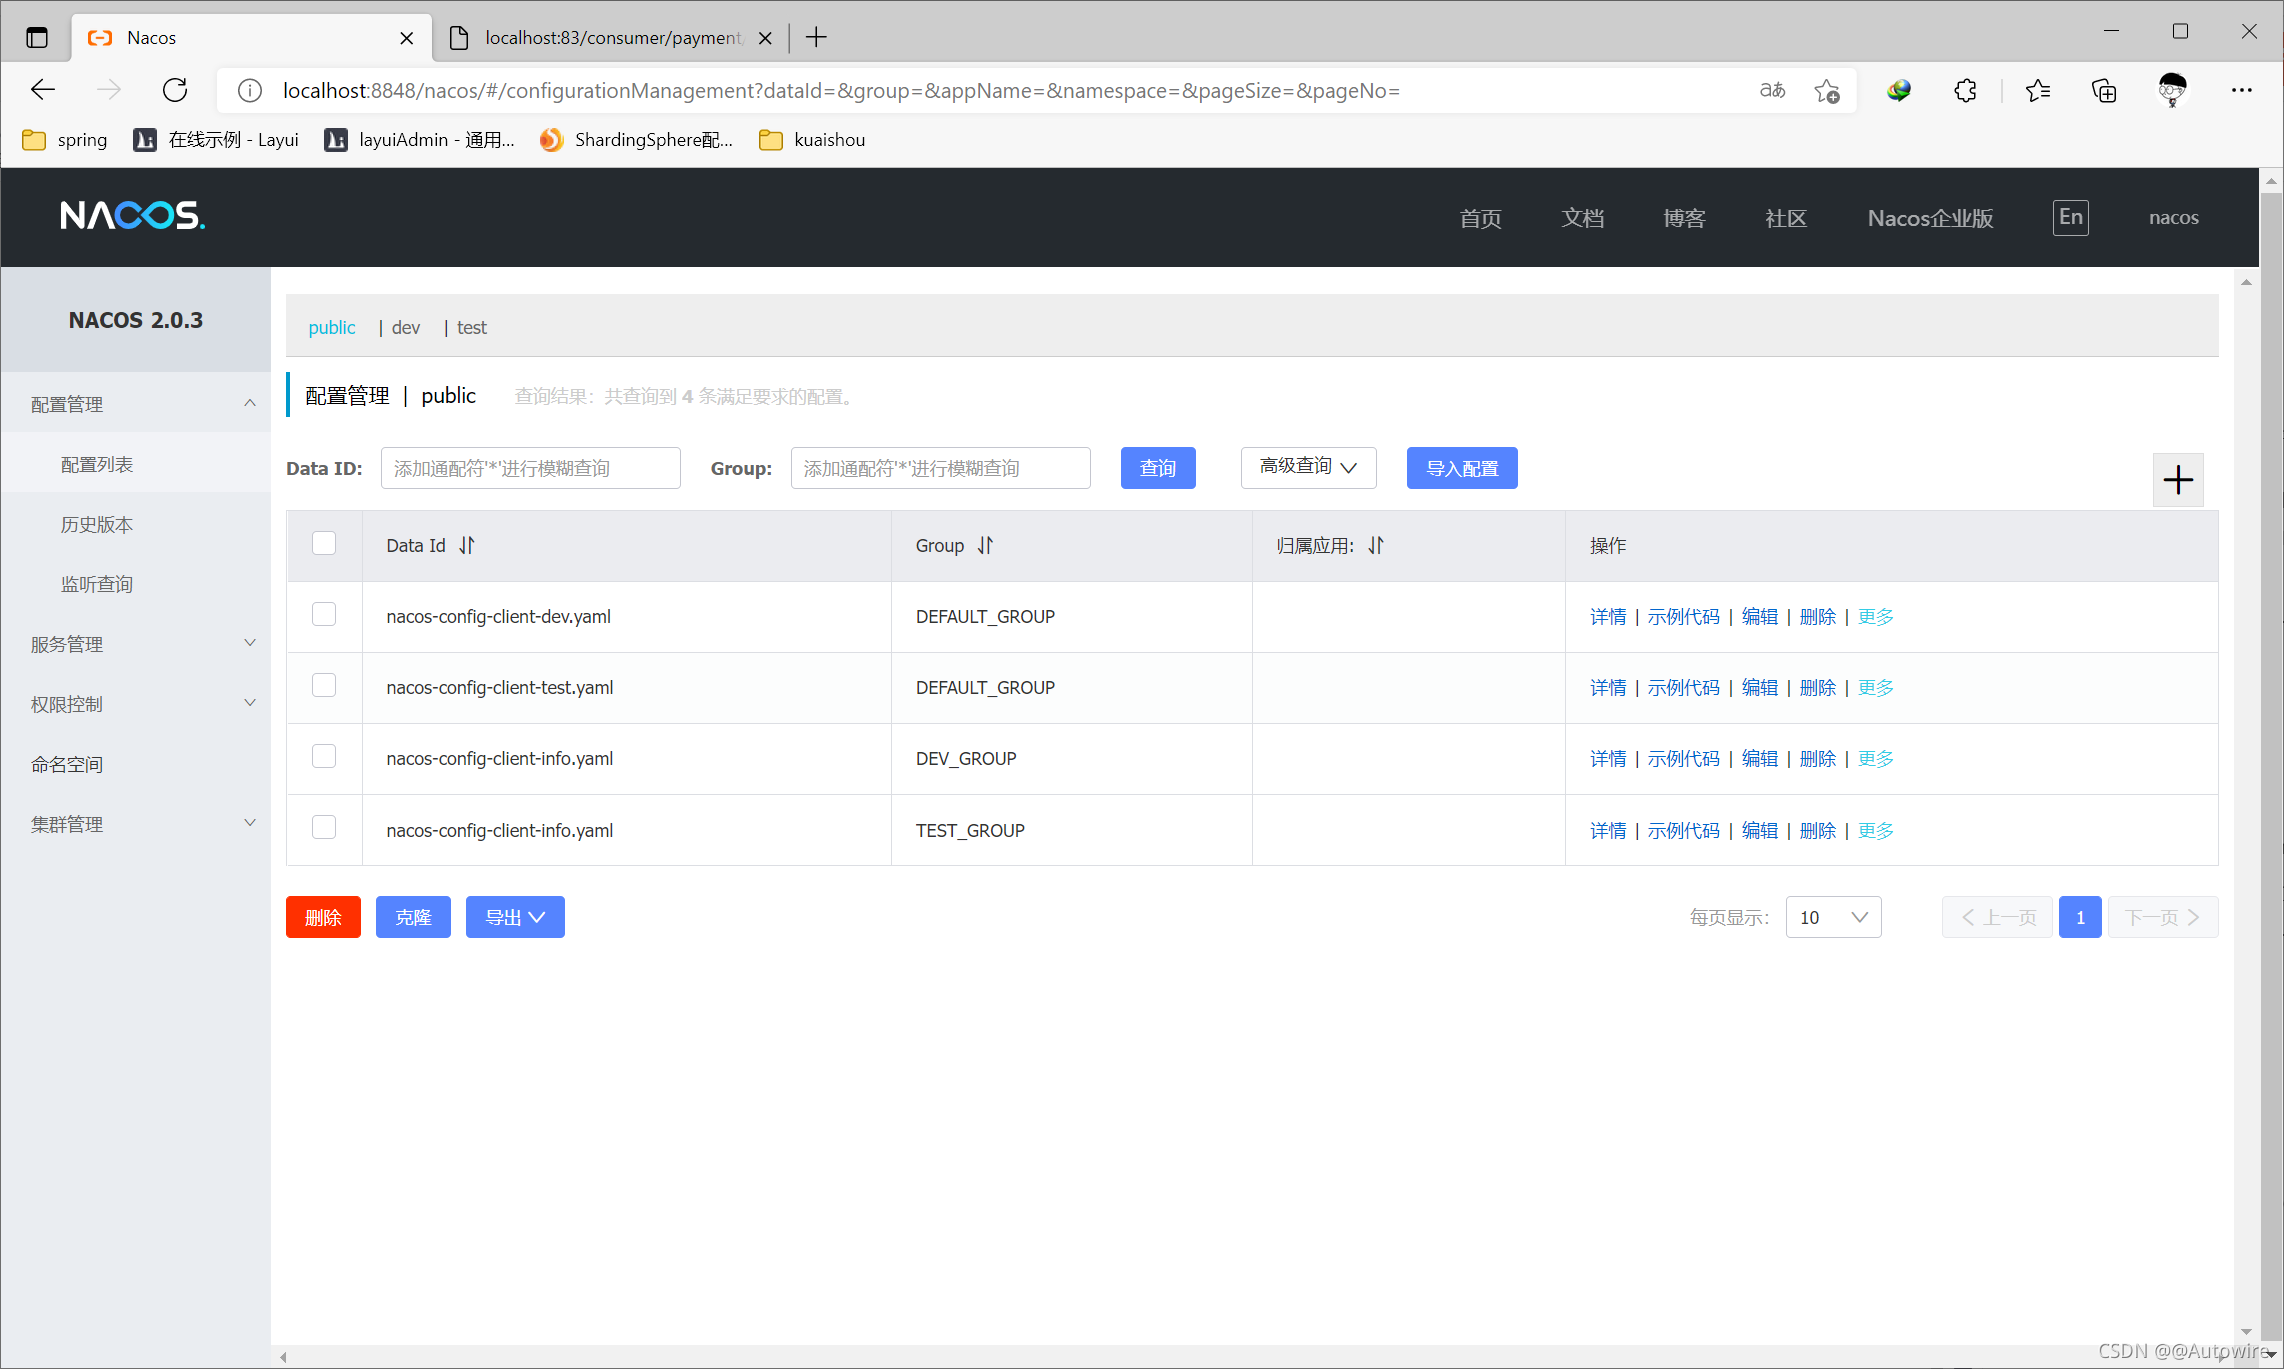
Task: Click the plus icon to create configuration
Action: (2178, 480)
